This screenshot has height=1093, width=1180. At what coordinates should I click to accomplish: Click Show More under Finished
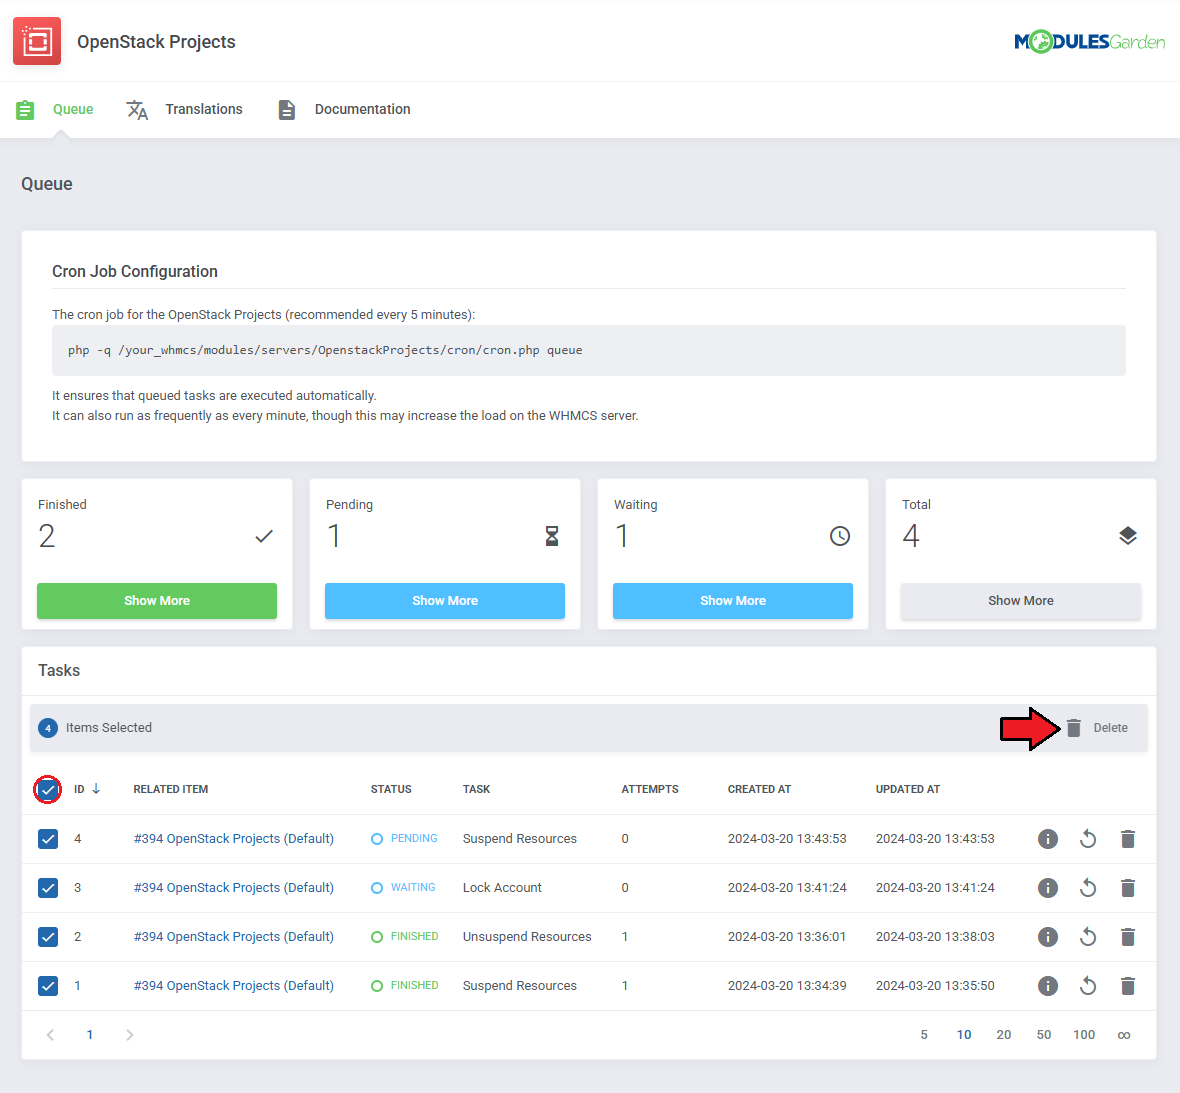point(157,601)
